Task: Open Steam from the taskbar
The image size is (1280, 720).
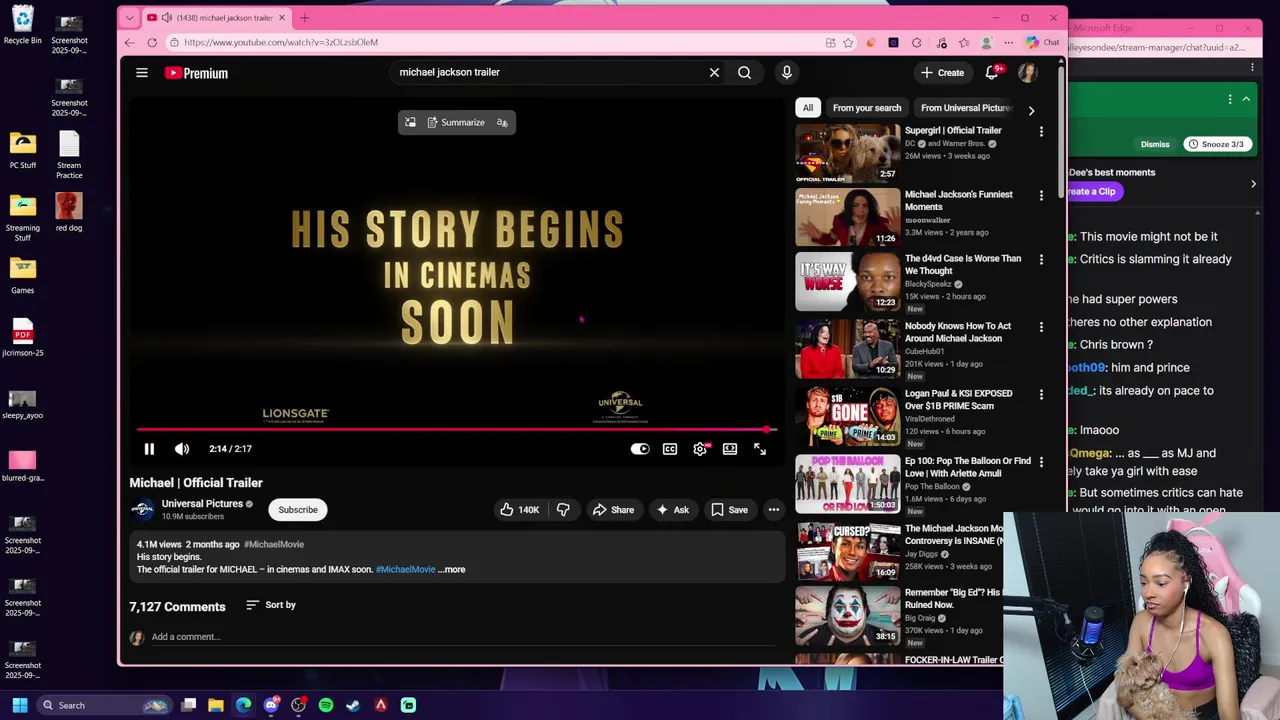Action: (353, 705)
